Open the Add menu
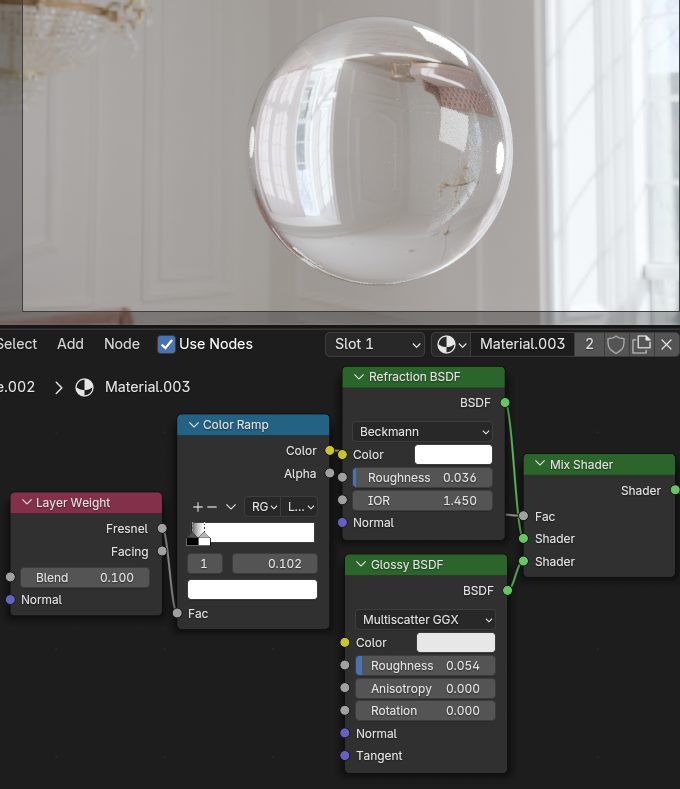The width and height of the screenshot is (680, 789). click(70, 344)
